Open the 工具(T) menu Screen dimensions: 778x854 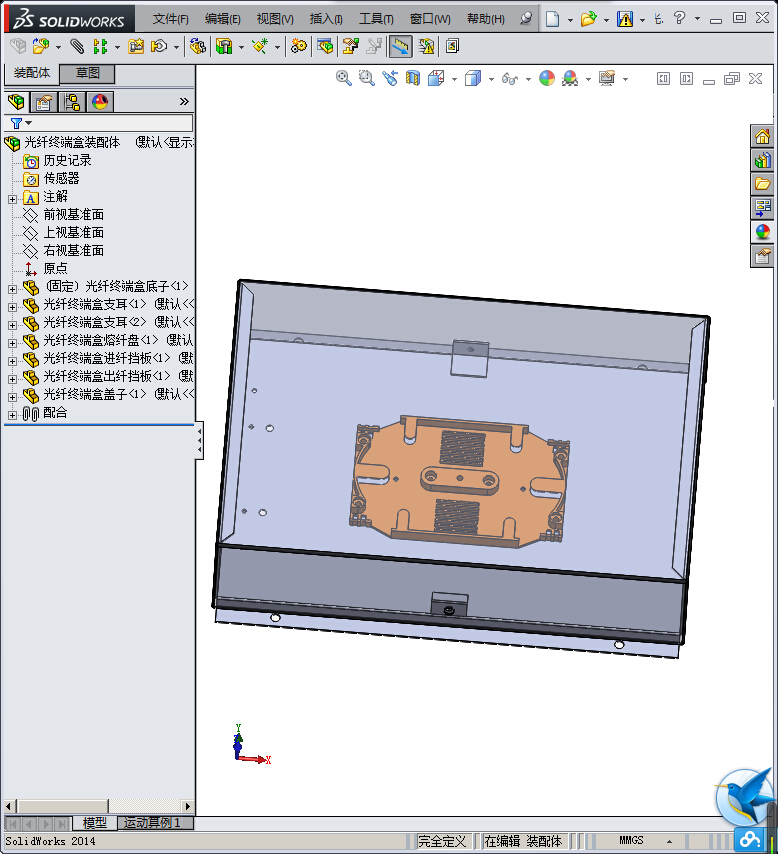(376, 19)
